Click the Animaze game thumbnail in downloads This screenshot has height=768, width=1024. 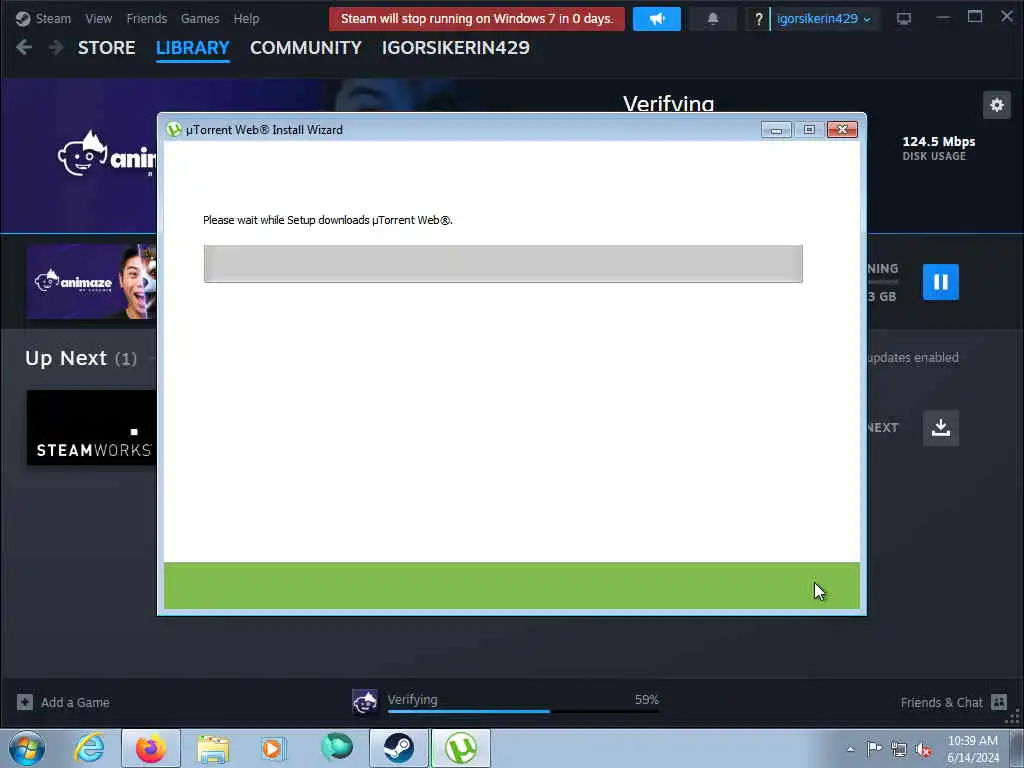[91, 281]
